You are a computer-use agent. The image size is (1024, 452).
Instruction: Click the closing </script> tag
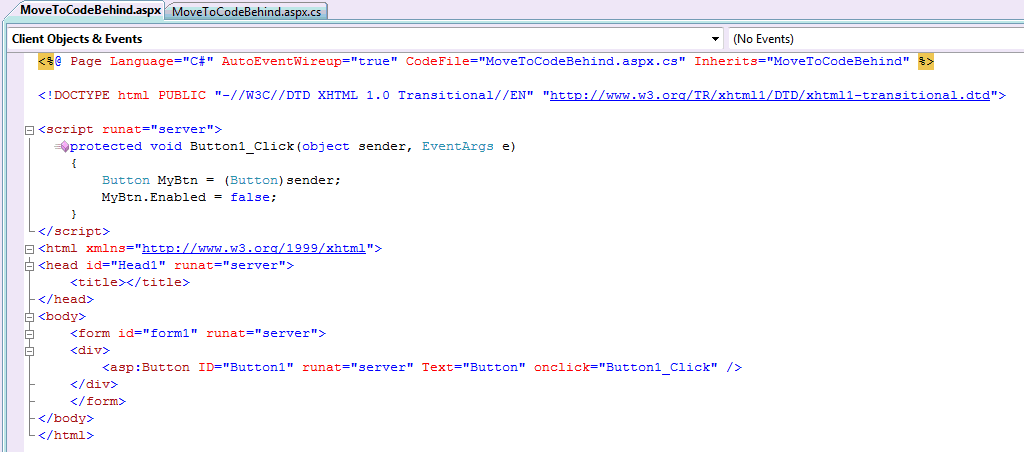[74, 231]
